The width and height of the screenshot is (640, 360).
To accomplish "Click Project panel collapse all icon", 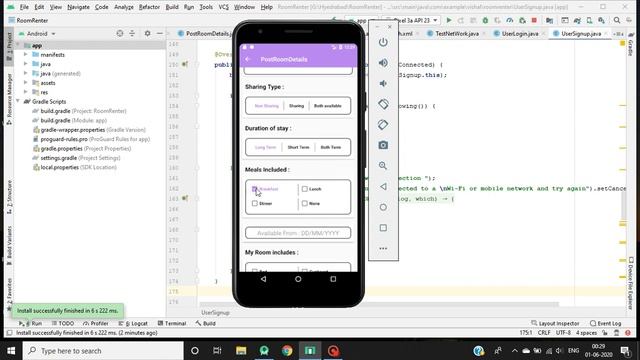I will [132, 33].
